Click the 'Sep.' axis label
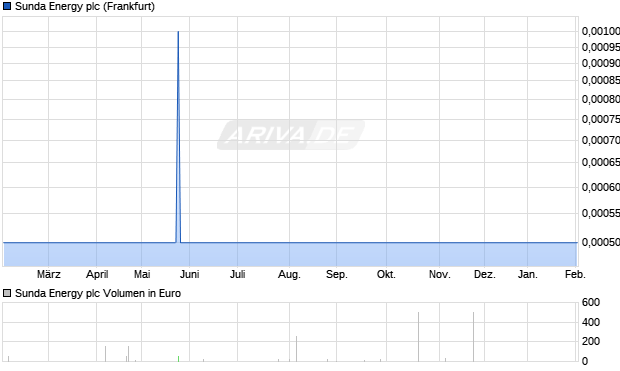 (337, 274)
